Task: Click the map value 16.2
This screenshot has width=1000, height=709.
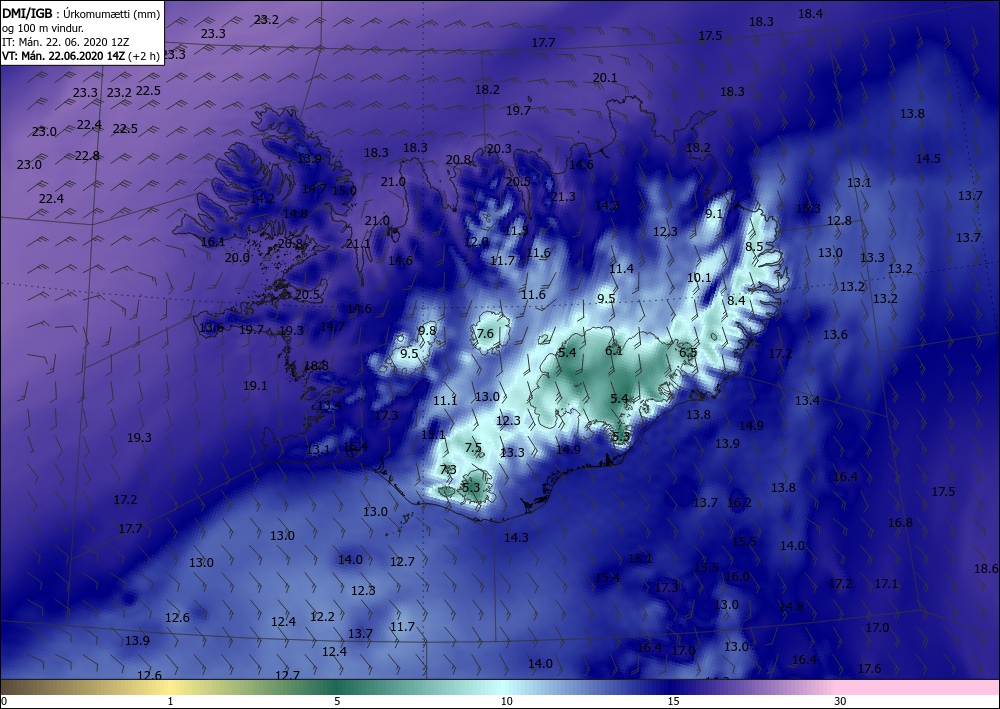Action: pos(739,502)
